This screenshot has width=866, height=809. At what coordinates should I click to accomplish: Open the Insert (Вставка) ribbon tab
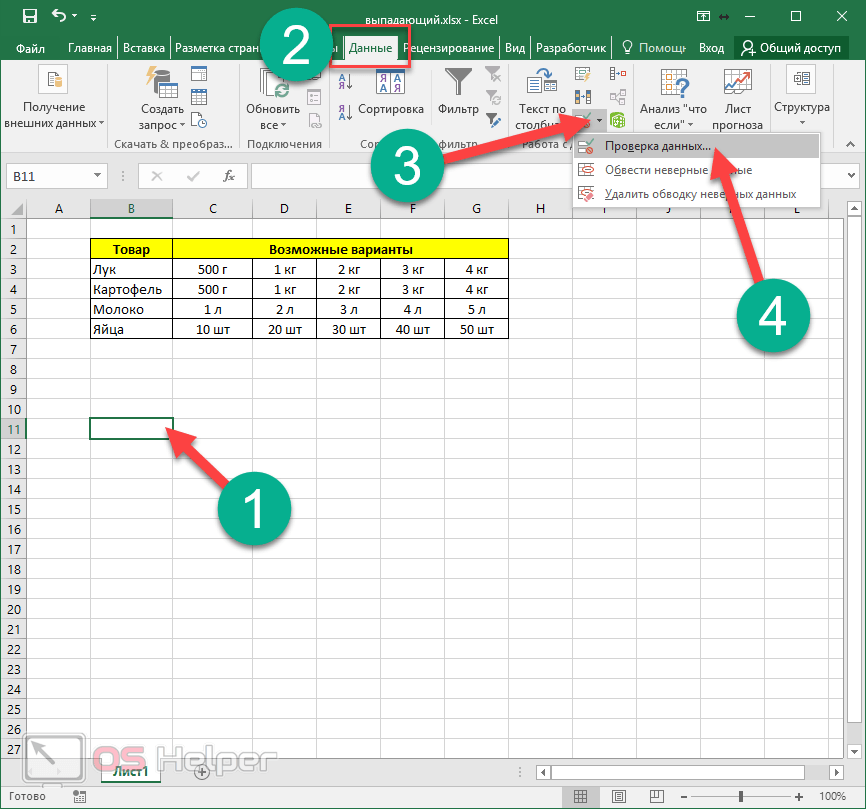pos(144,48)
